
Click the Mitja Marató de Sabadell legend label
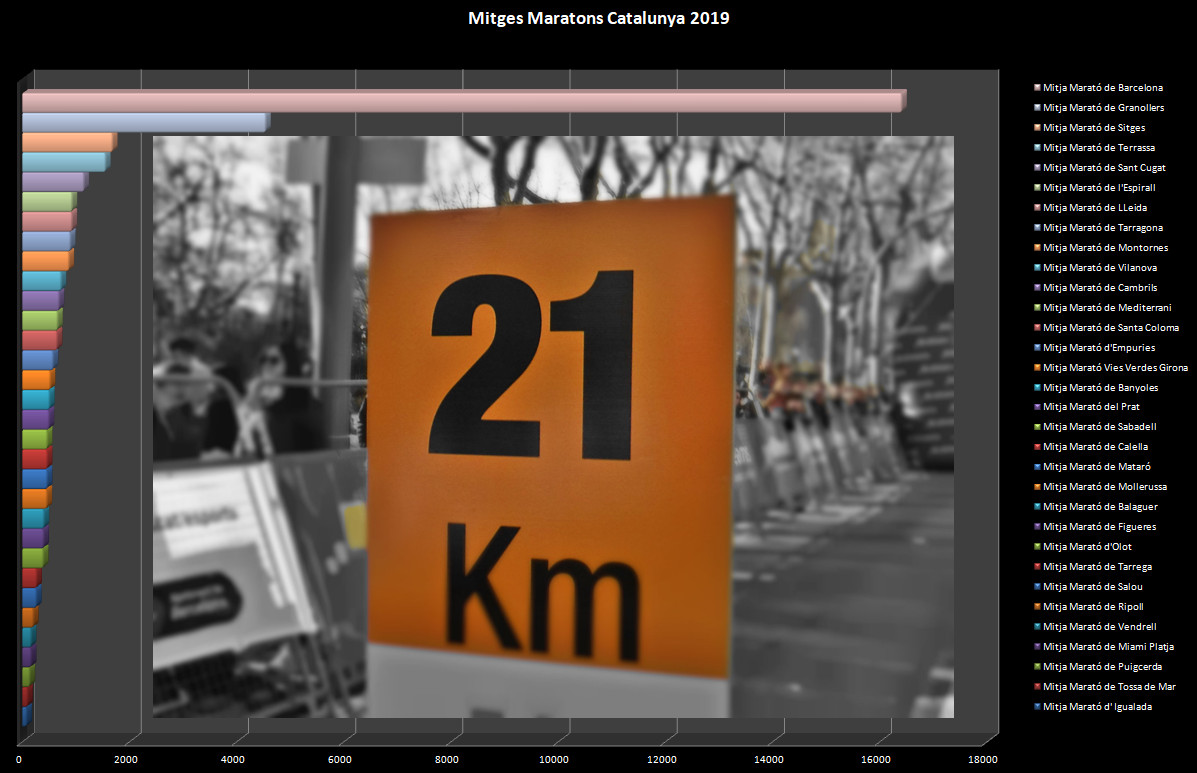(x=1099, y=427)
